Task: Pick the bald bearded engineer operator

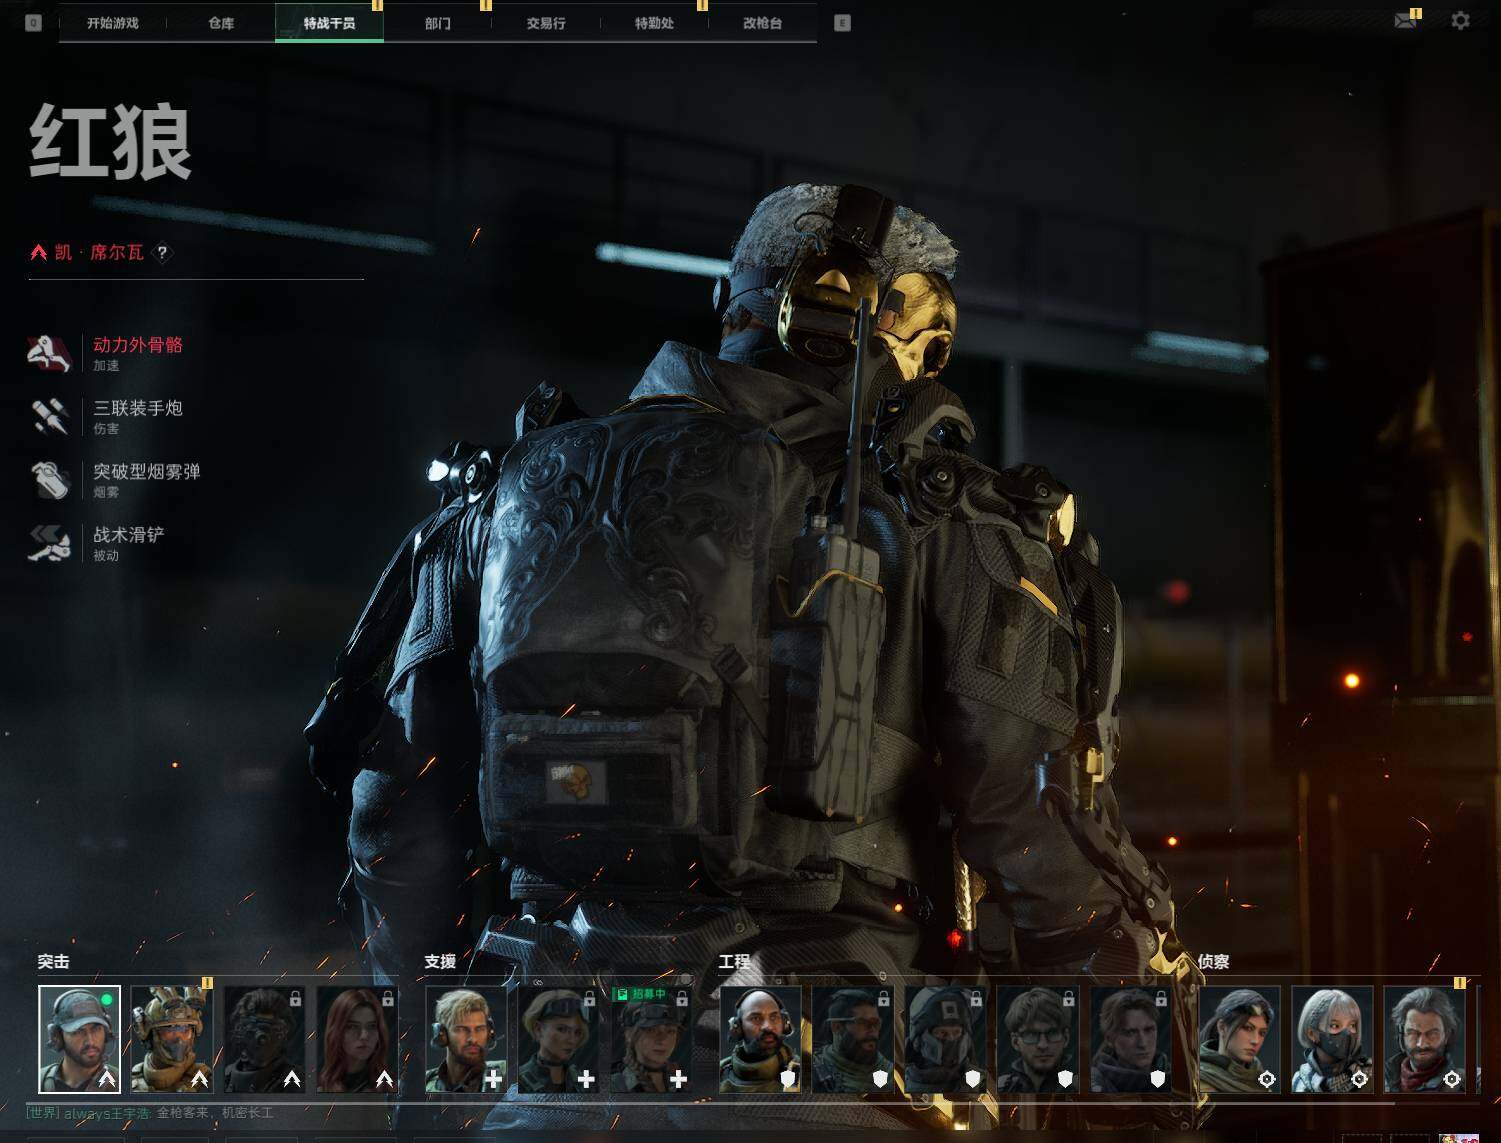Action: click(x=760, y=1039)
